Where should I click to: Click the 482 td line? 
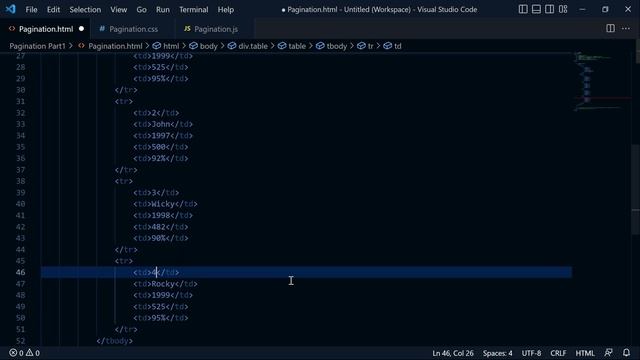point(160,227)
